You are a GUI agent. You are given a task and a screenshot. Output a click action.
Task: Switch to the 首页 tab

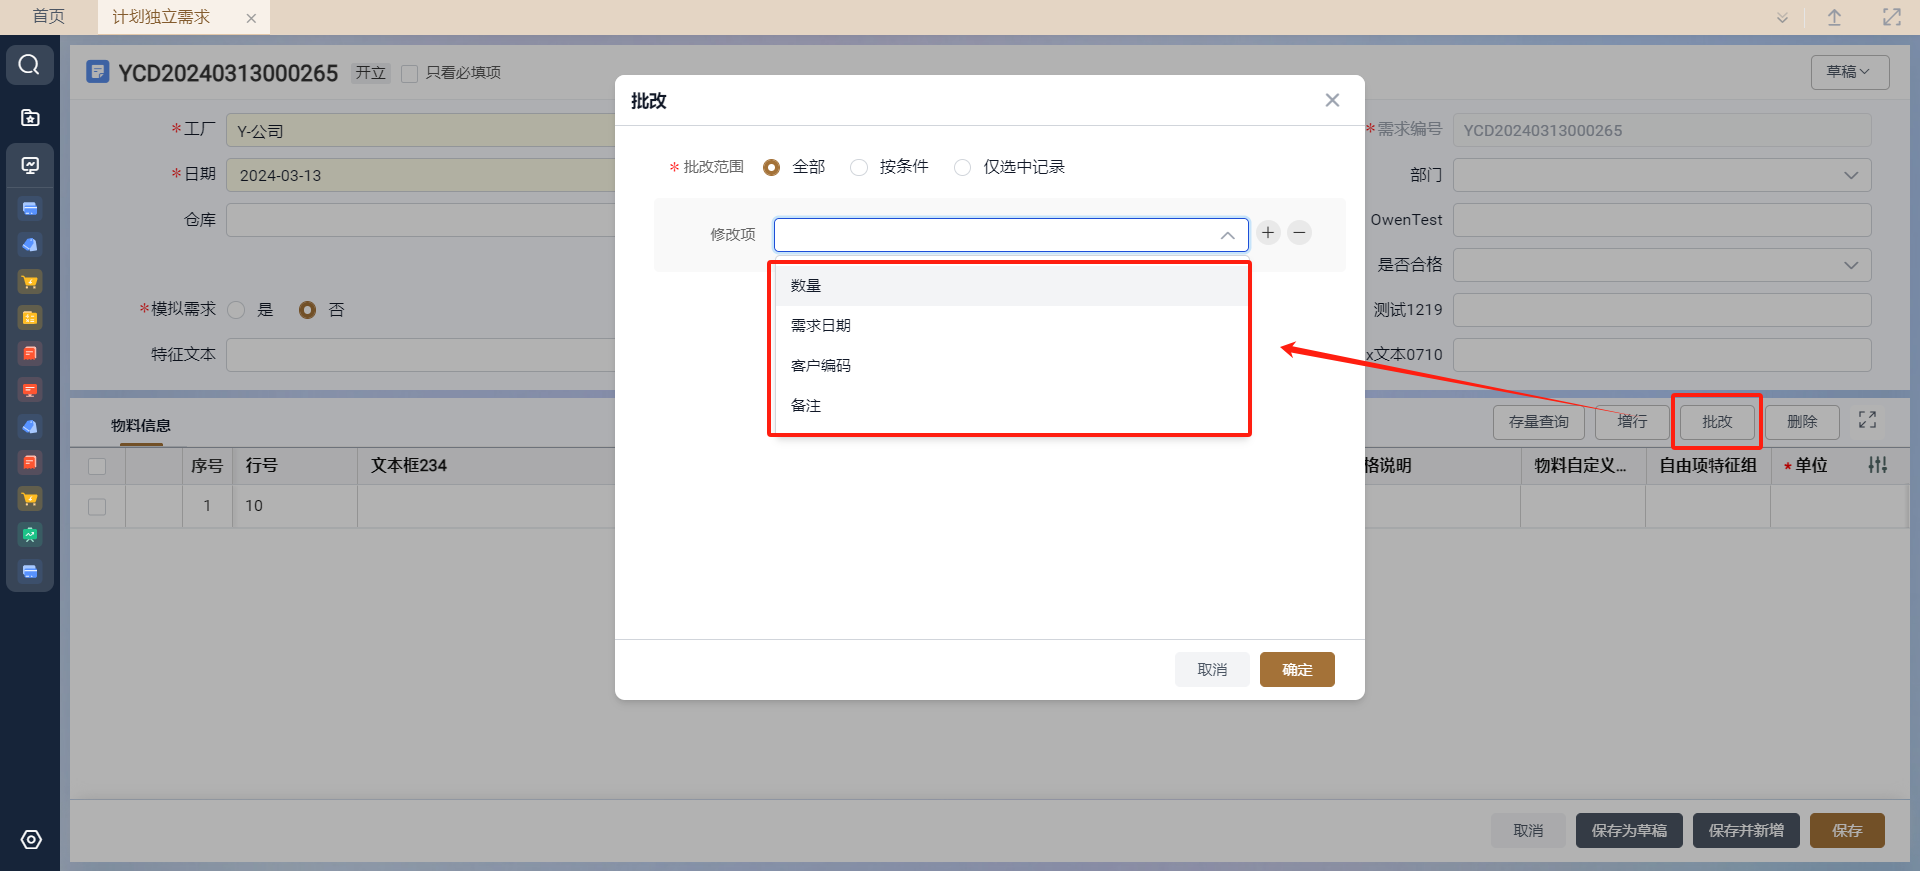[x=48, y=17]
